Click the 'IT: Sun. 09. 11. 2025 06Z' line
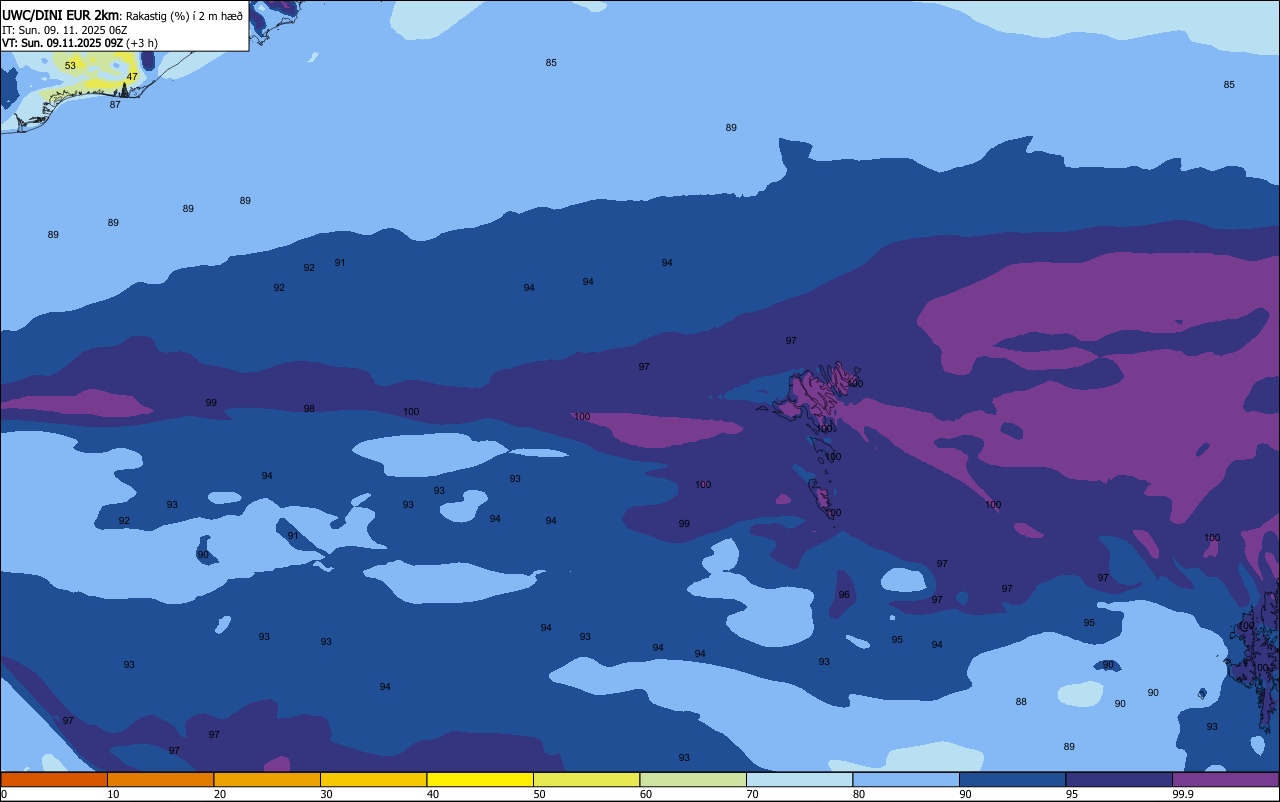Viewport: 1280px width, 802px height. [x=64, y=30]
